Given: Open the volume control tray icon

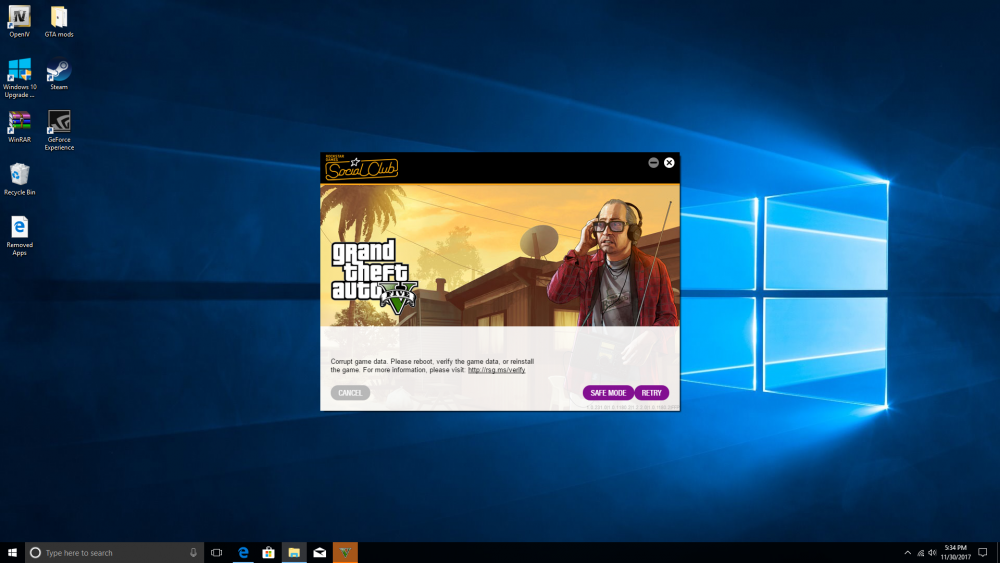Looking at the screenshot, I should coord(932,553).
